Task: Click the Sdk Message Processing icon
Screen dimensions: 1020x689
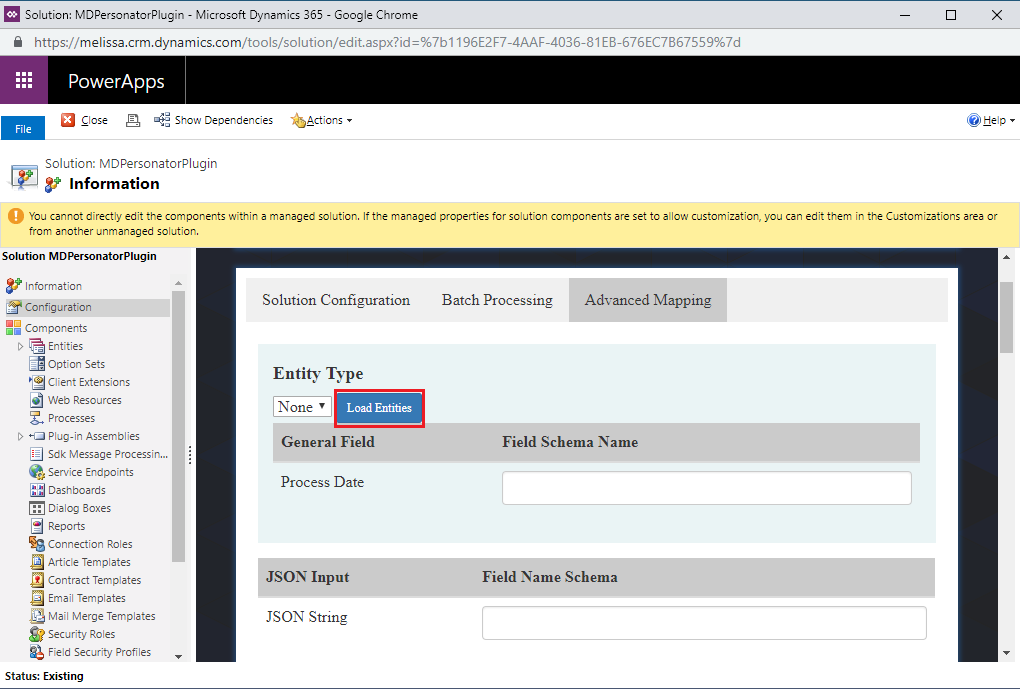Action: point(37,454)
